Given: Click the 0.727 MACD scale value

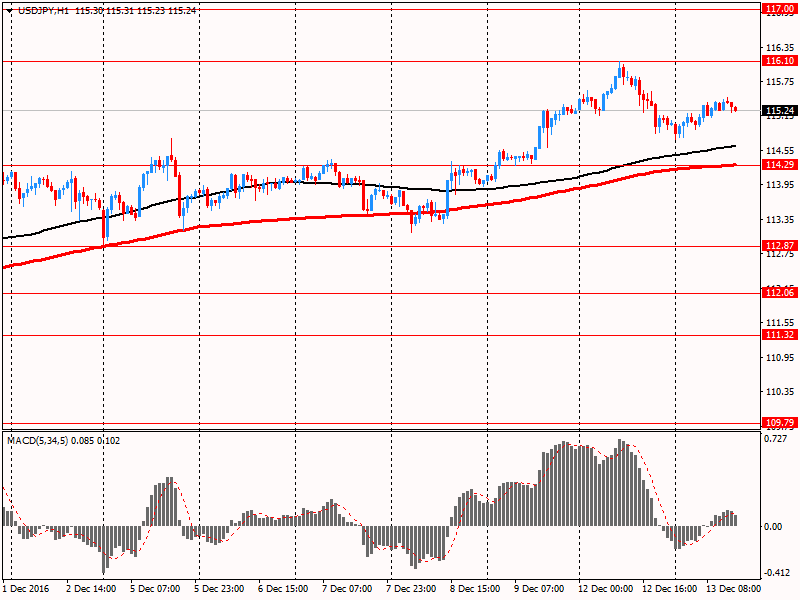Looking at the screenshot, I should pyautogui.click(x=776, y=438).
